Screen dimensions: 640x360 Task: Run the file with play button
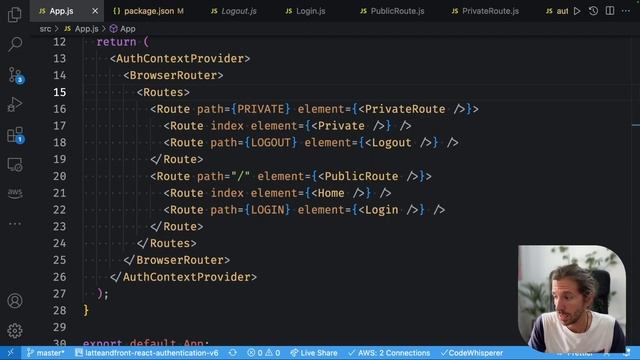(x=577, y=11)
